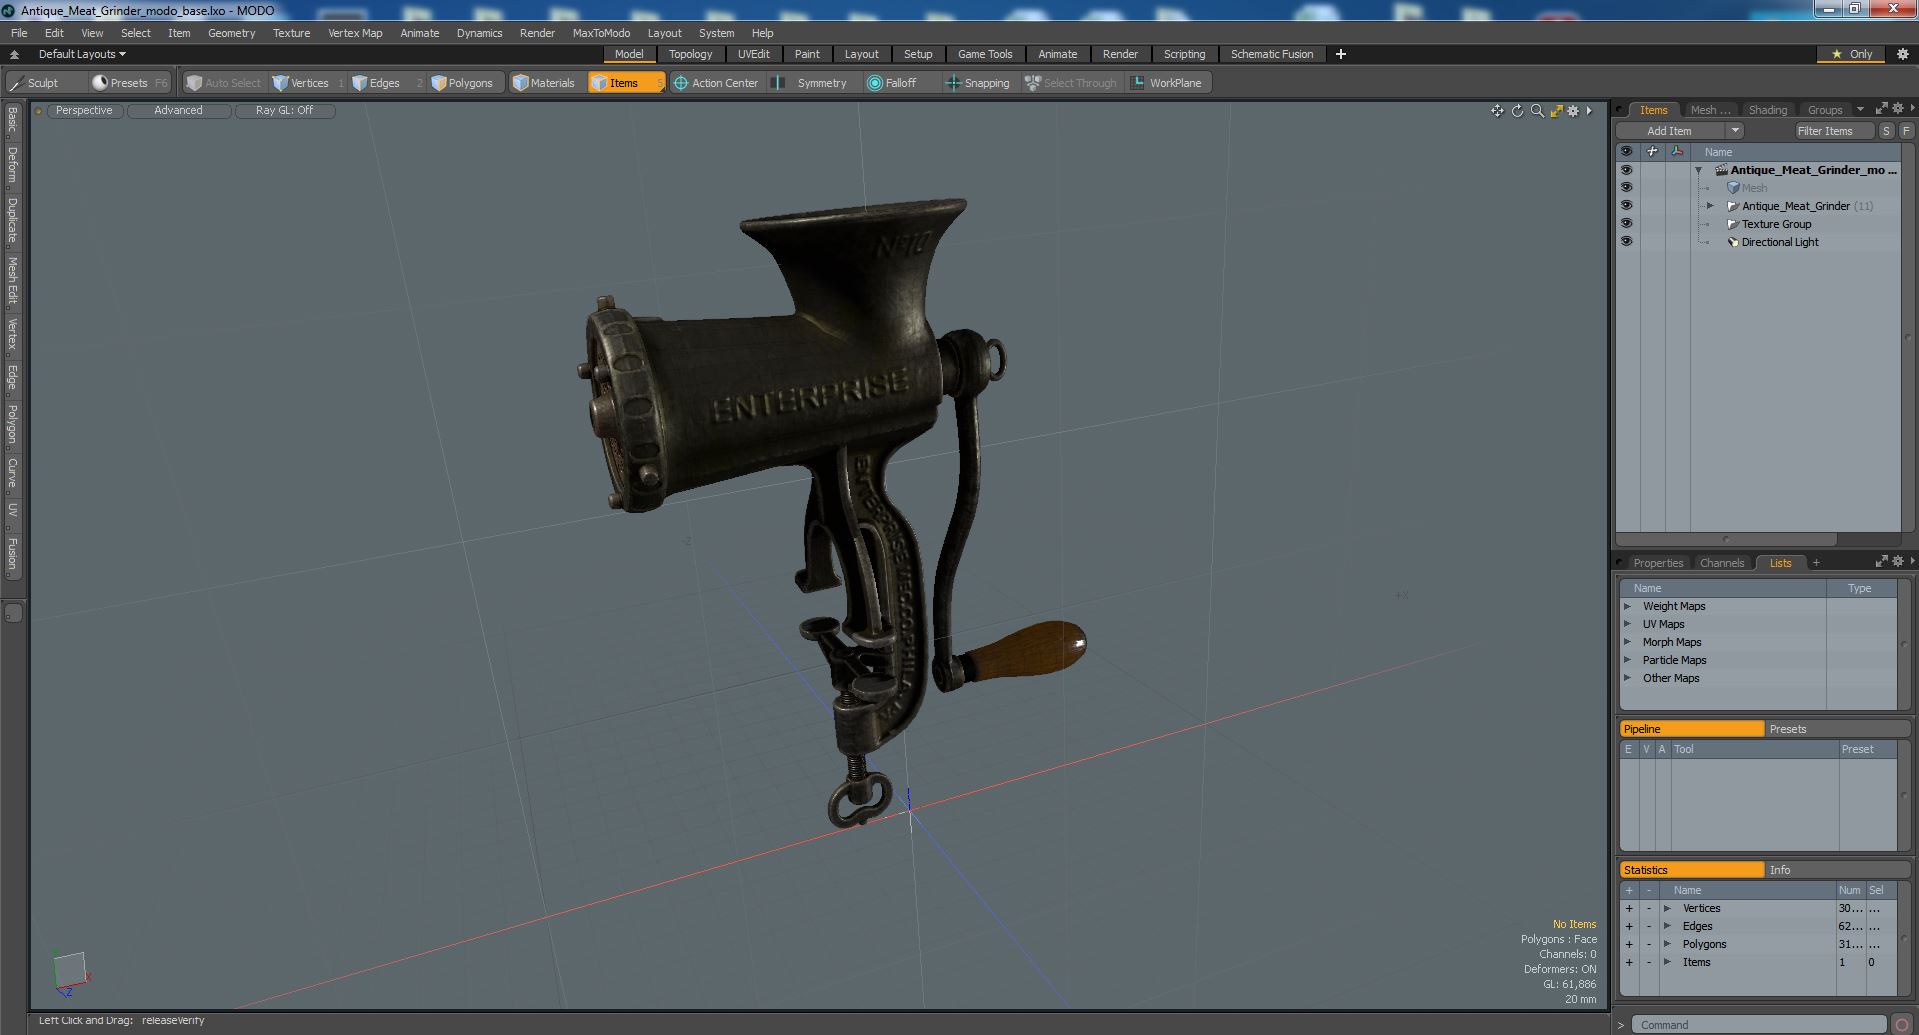
Task: Toggle Auto Select
Action: 223,83
